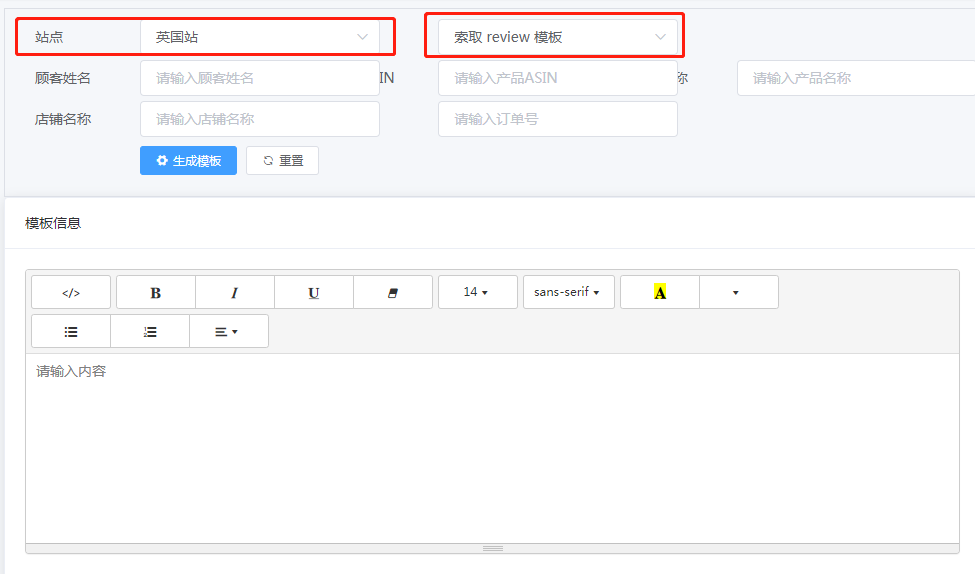Apply underline formatting

point(313,292)
